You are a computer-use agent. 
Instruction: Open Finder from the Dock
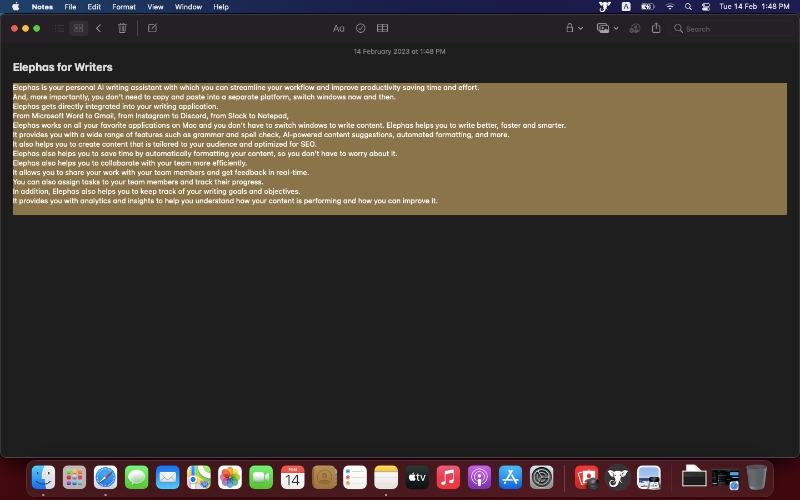[43, 478]
